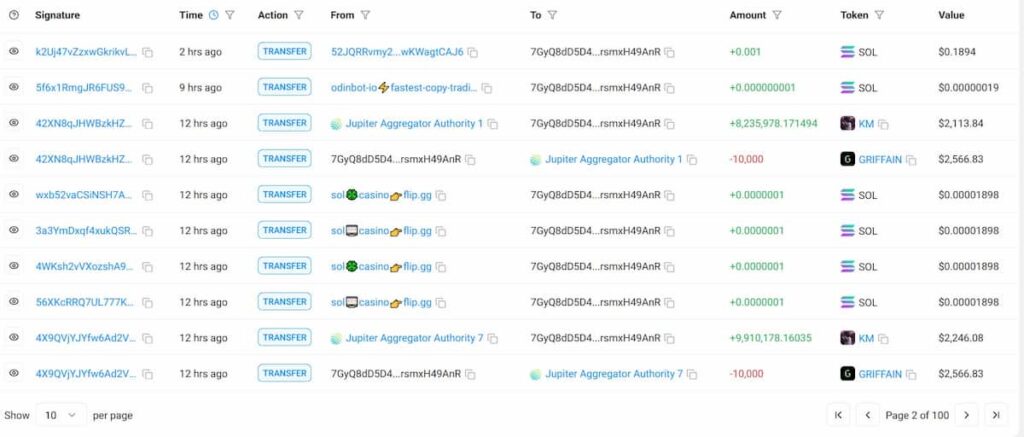Copy the k2Uj47vZzxwGkrikvL signature
Viewport: 1024px width, 437px height.
pos(147,52)
